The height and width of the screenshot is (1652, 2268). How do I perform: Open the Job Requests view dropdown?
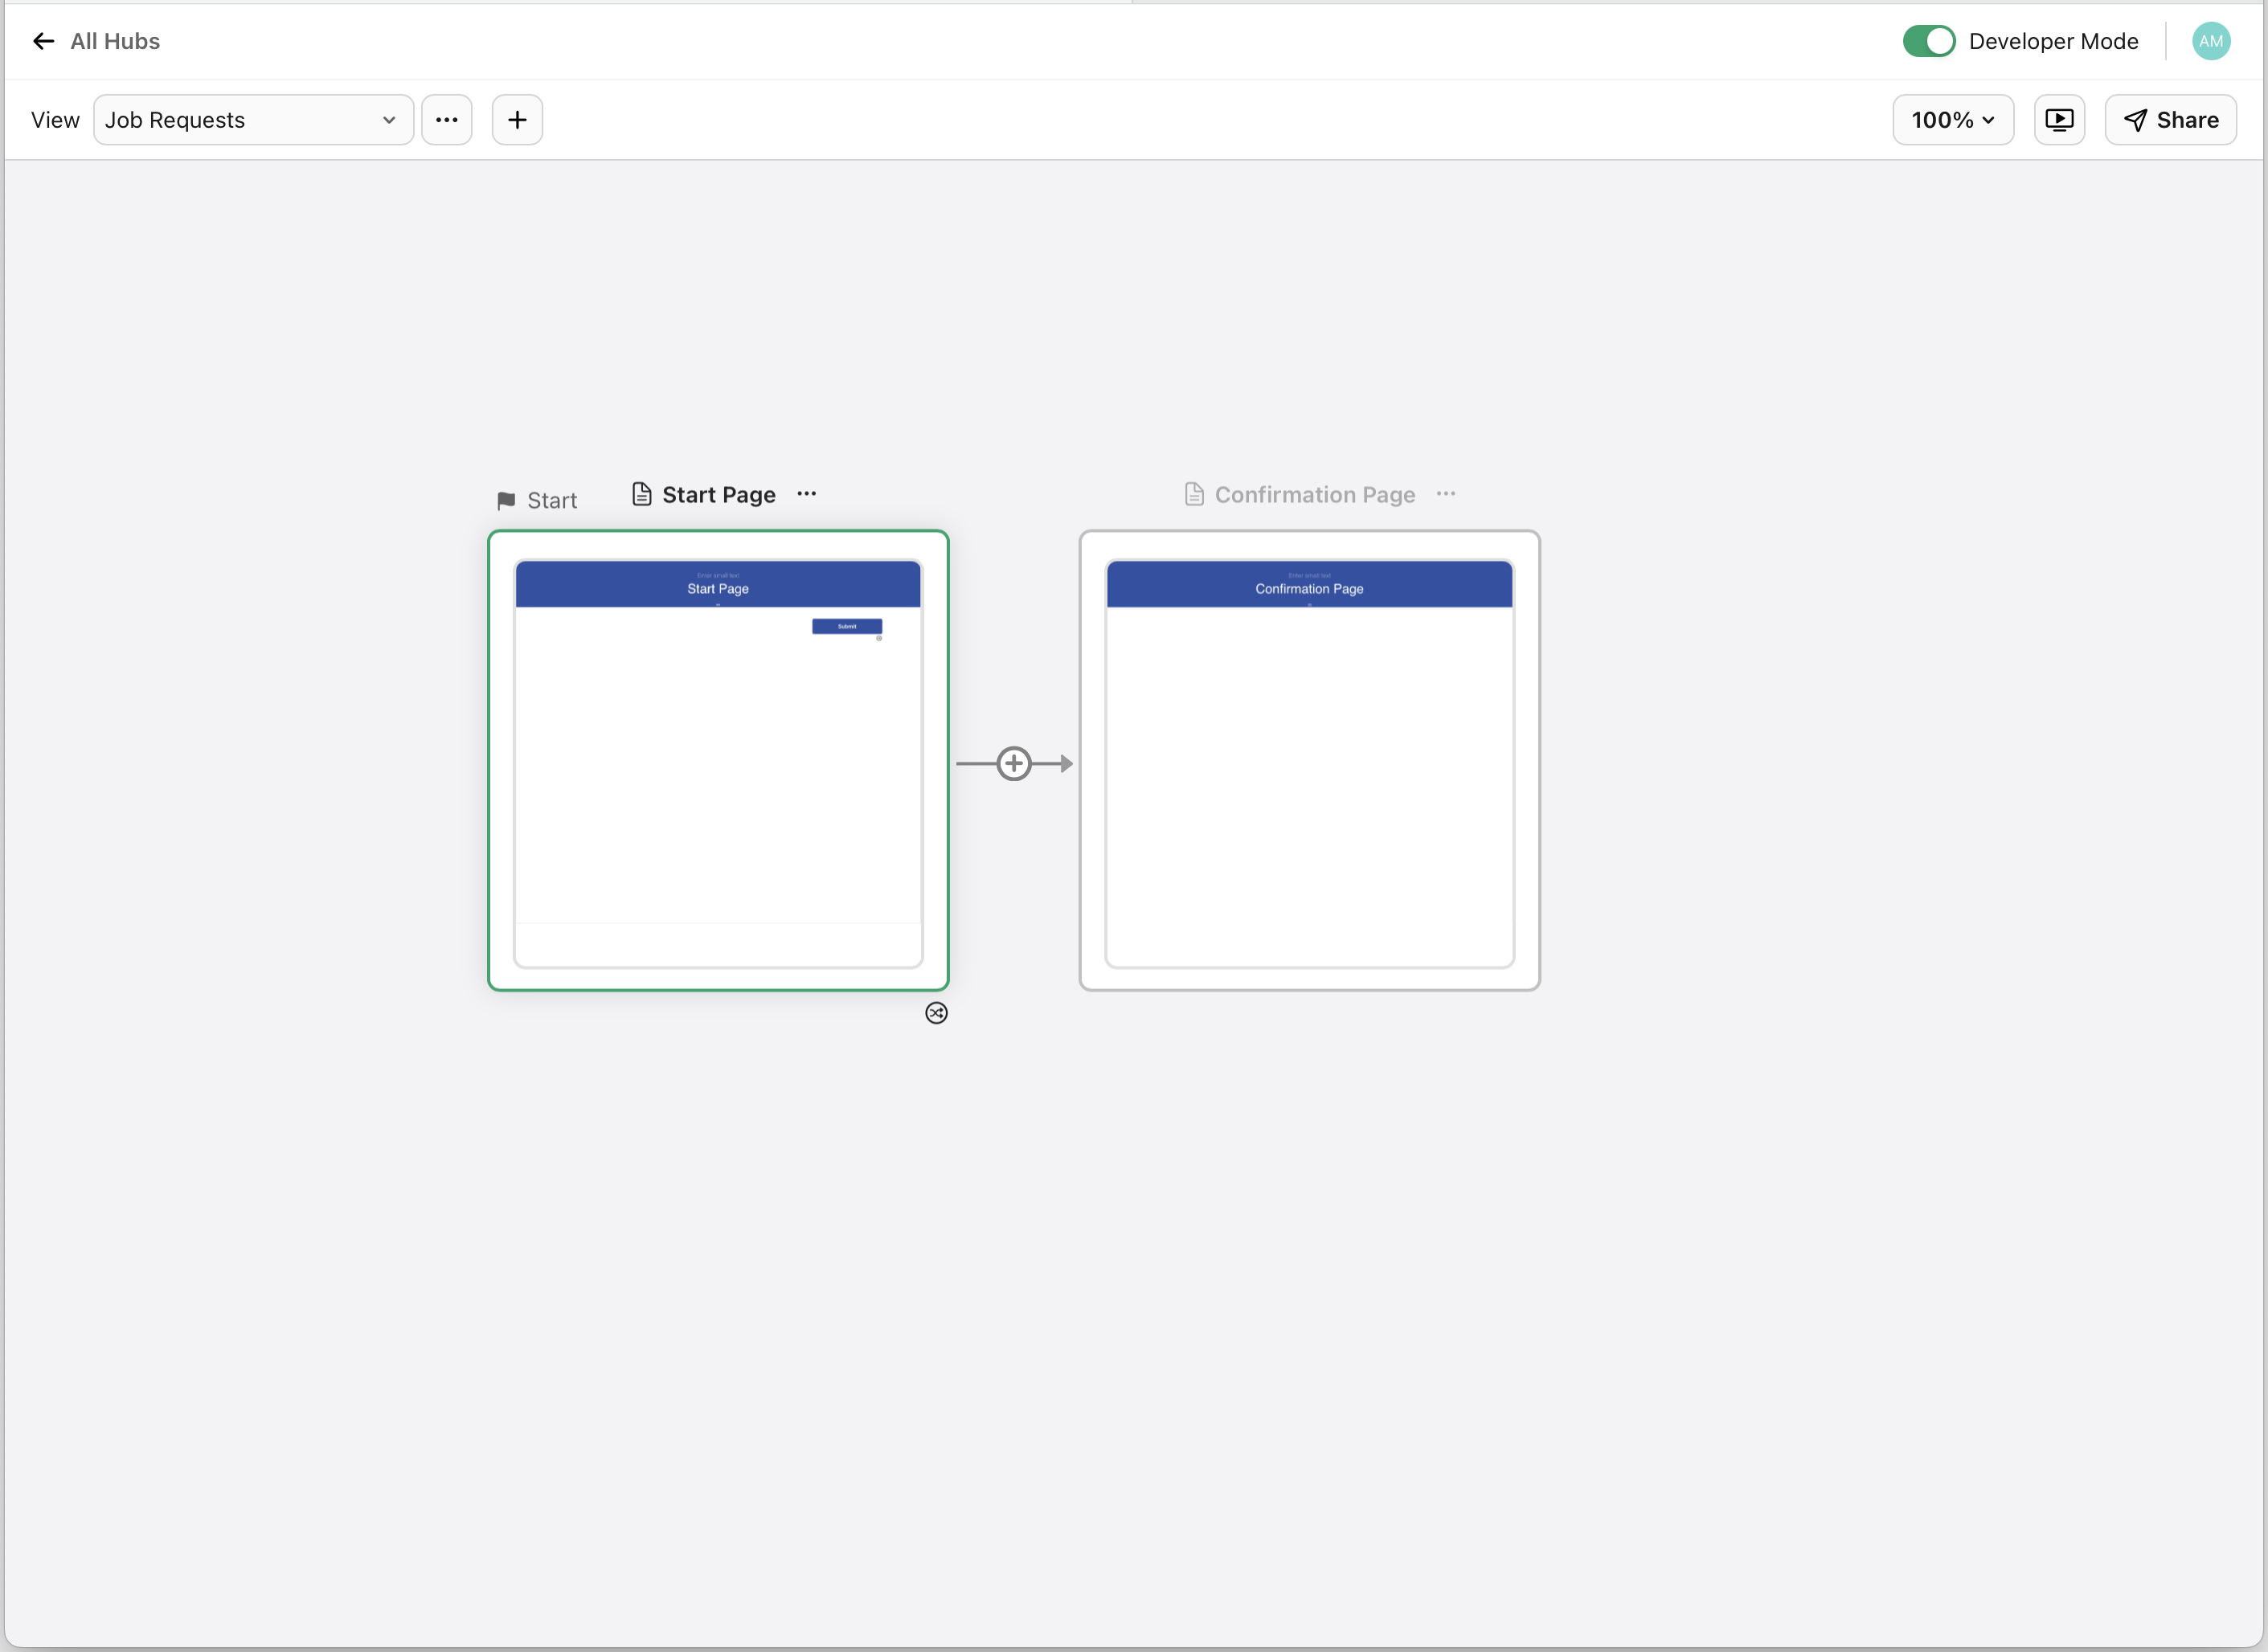(252, 119)
